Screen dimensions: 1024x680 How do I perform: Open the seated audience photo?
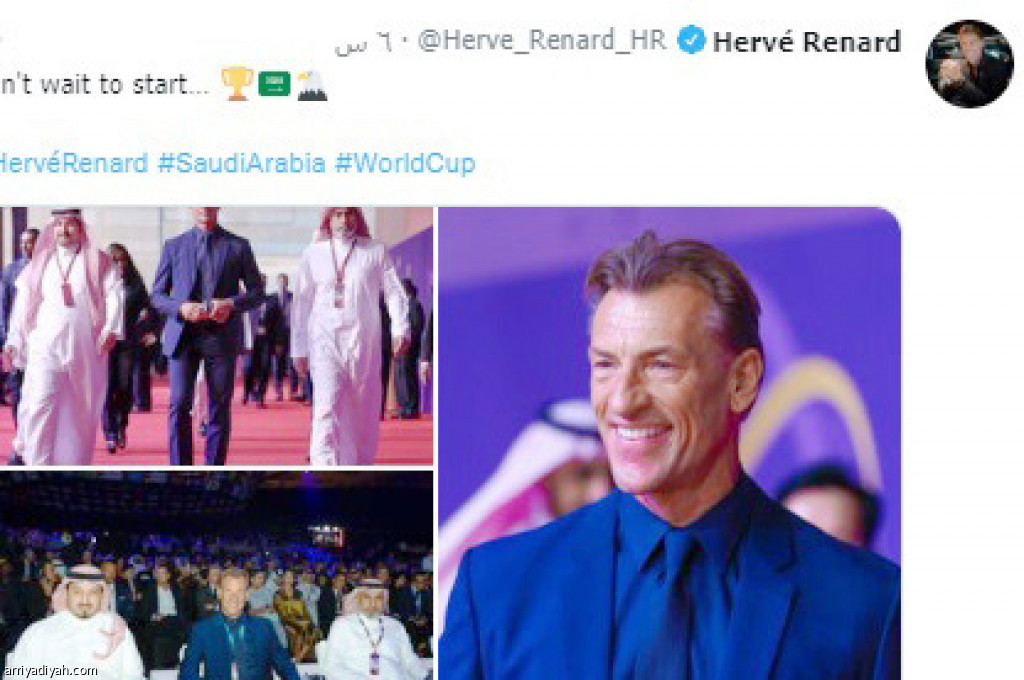point(216,575)
